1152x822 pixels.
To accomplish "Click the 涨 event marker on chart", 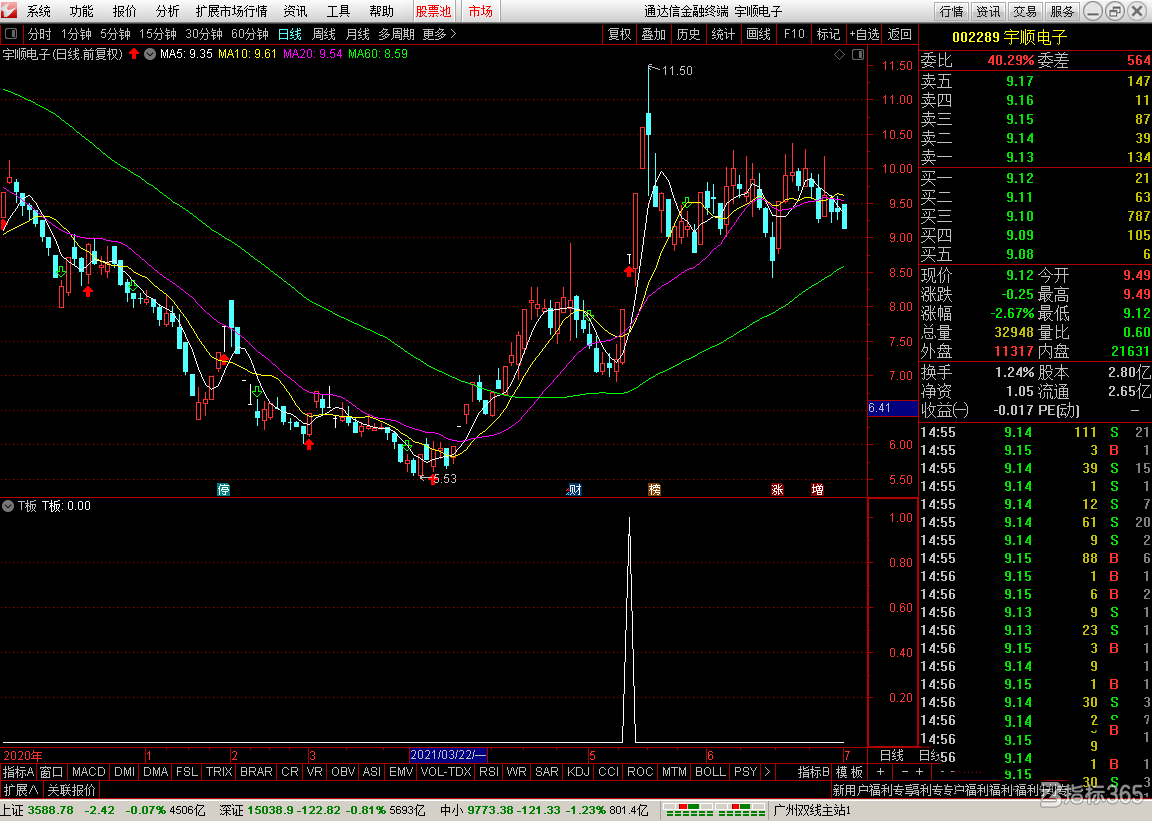I will [x=777, y=489].
